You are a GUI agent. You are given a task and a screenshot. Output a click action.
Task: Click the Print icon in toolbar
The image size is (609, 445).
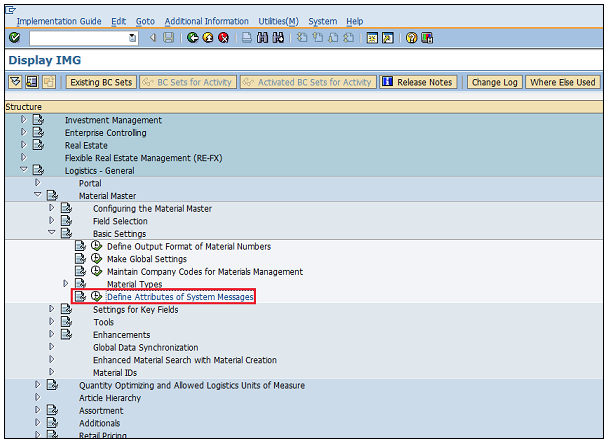click(x=246, y=38)
